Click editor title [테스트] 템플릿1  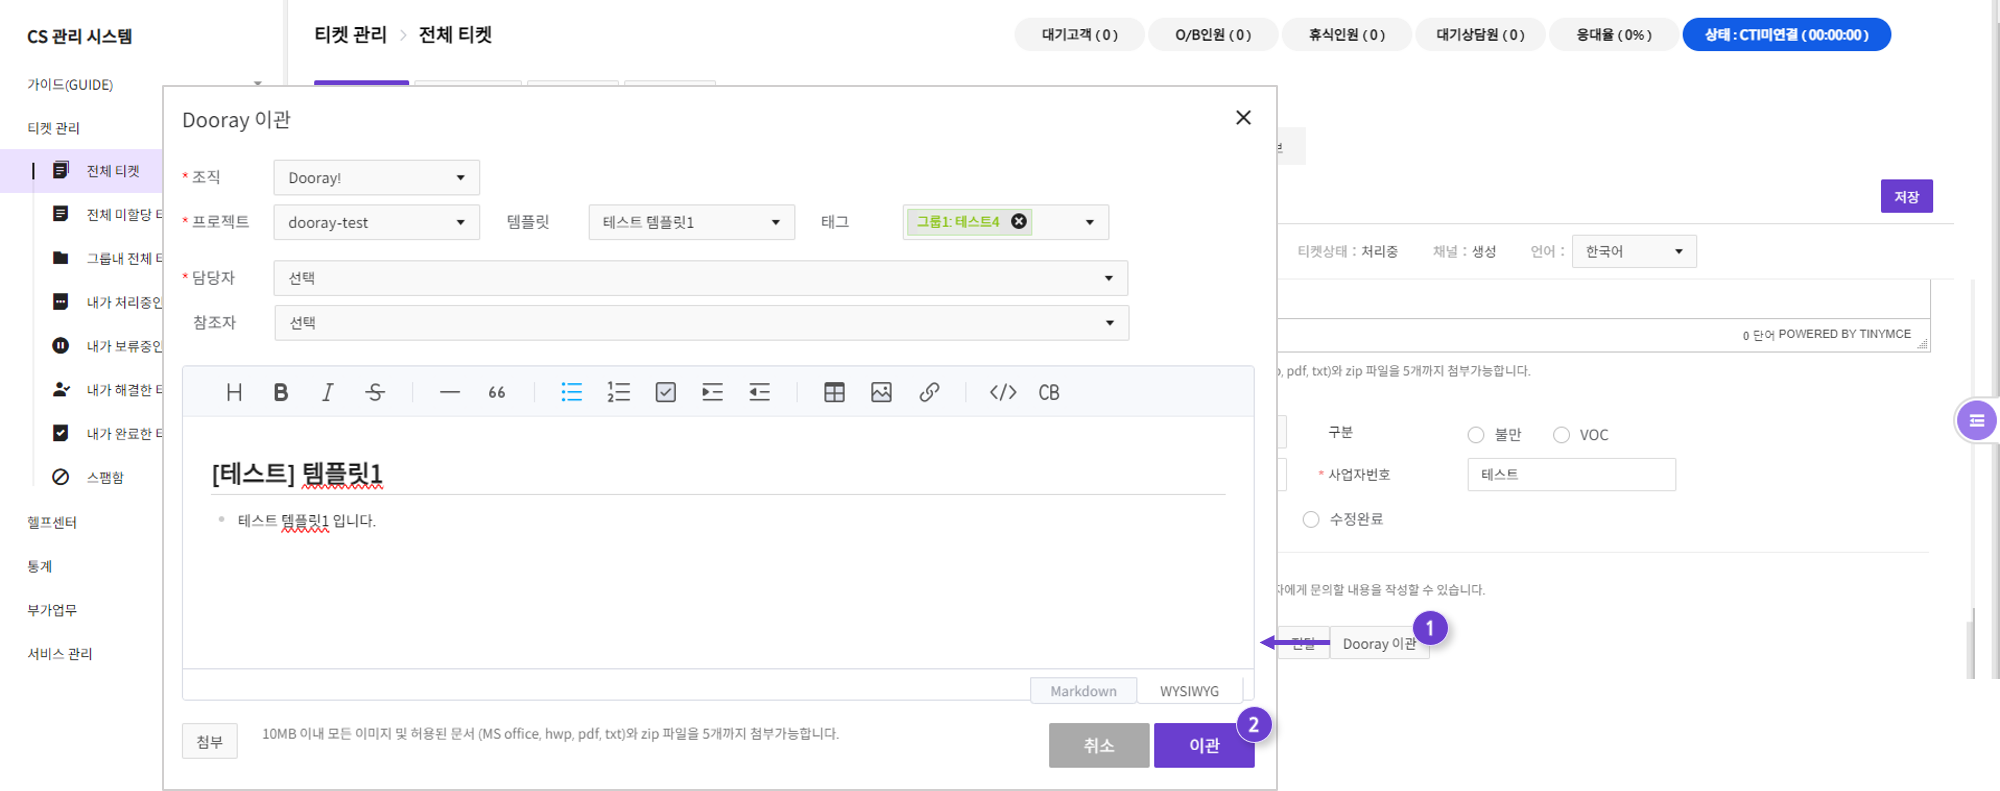tap(297, 473)
